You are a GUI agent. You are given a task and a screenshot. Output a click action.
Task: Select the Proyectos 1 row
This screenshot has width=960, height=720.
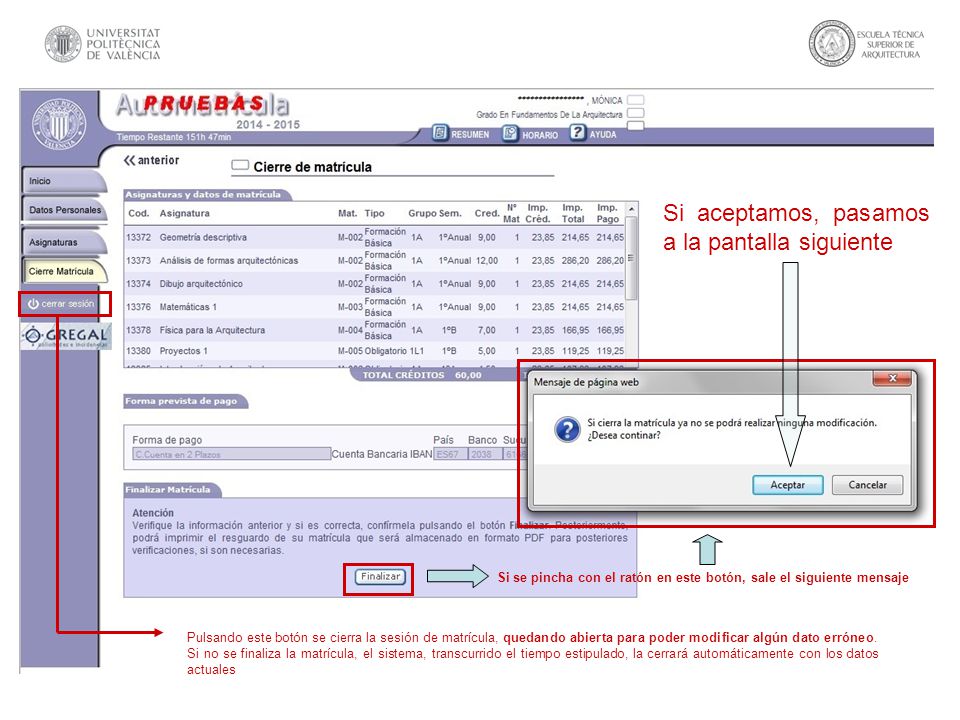tap(375, 351)
